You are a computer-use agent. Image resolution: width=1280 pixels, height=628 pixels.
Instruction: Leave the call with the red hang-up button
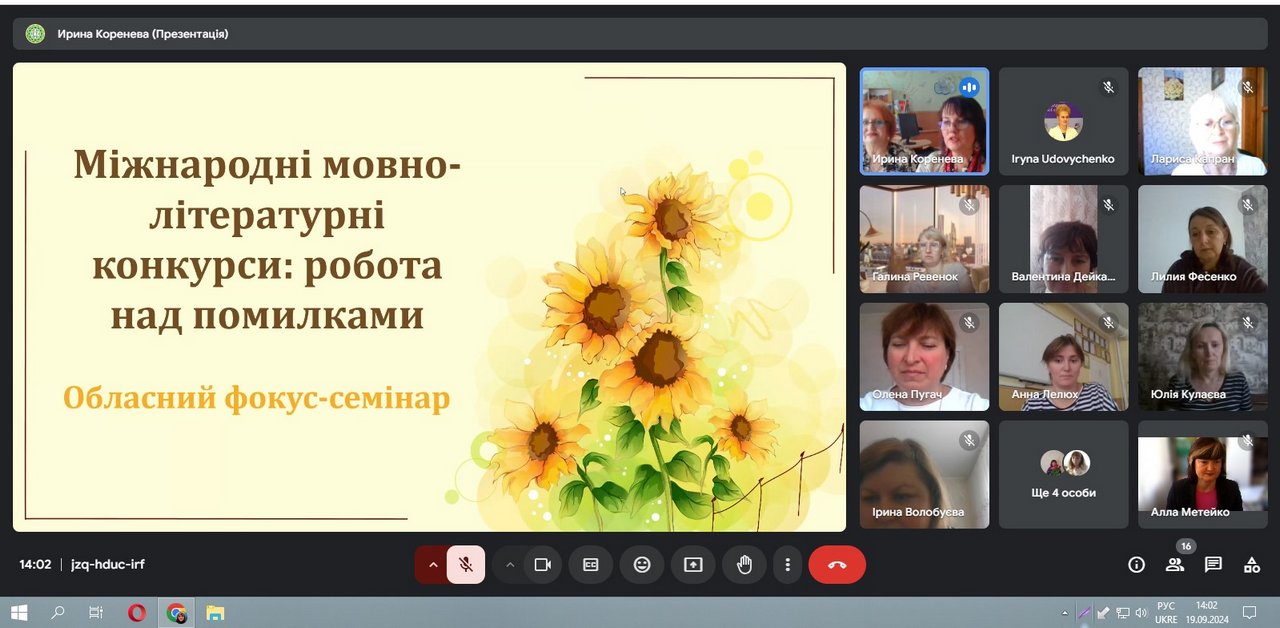837,565
